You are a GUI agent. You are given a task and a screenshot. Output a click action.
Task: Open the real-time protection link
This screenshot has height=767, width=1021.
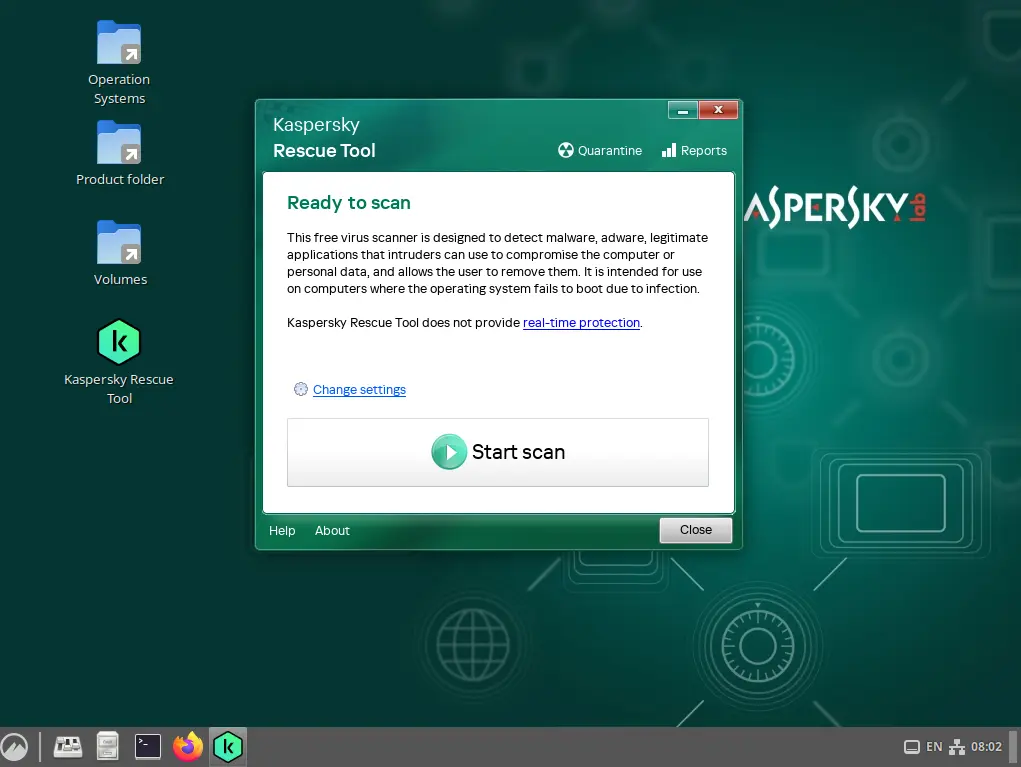tap(581, 323)
